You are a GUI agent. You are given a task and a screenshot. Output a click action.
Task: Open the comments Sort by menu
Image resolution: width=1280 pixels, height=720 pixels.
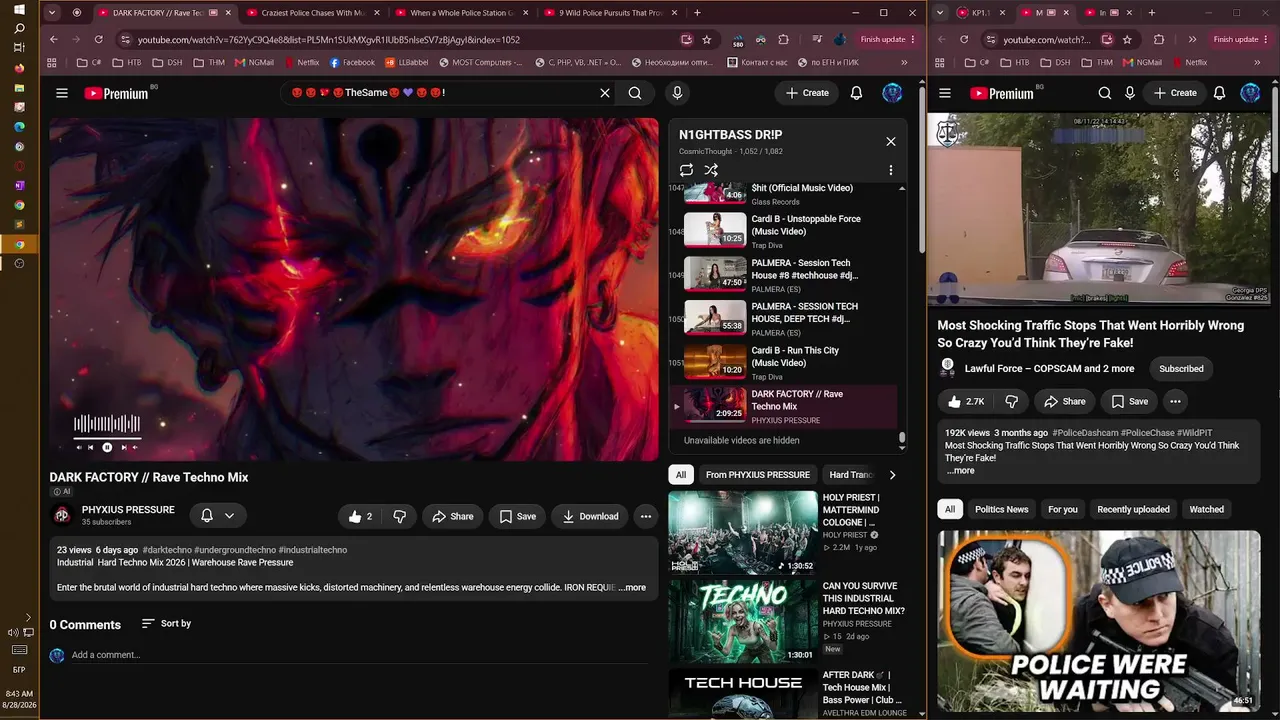pyautogui.click(x=166, y=623)
